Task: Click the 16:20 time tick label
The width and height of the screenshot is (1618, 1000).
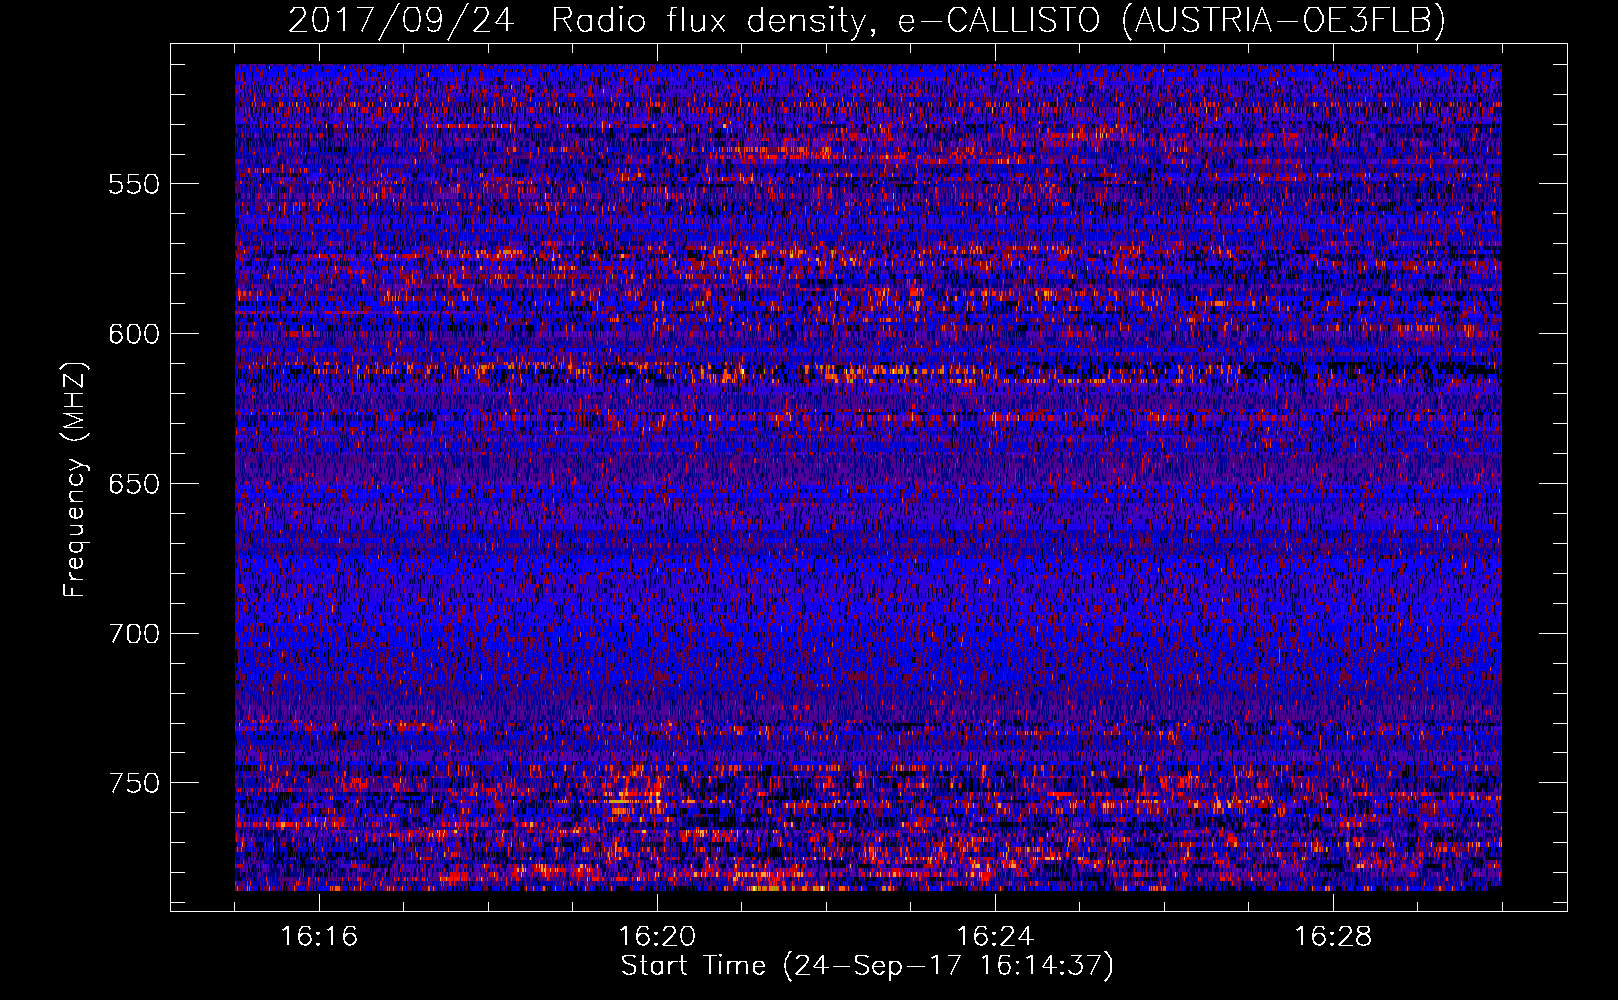Action: tap(657, 937)
